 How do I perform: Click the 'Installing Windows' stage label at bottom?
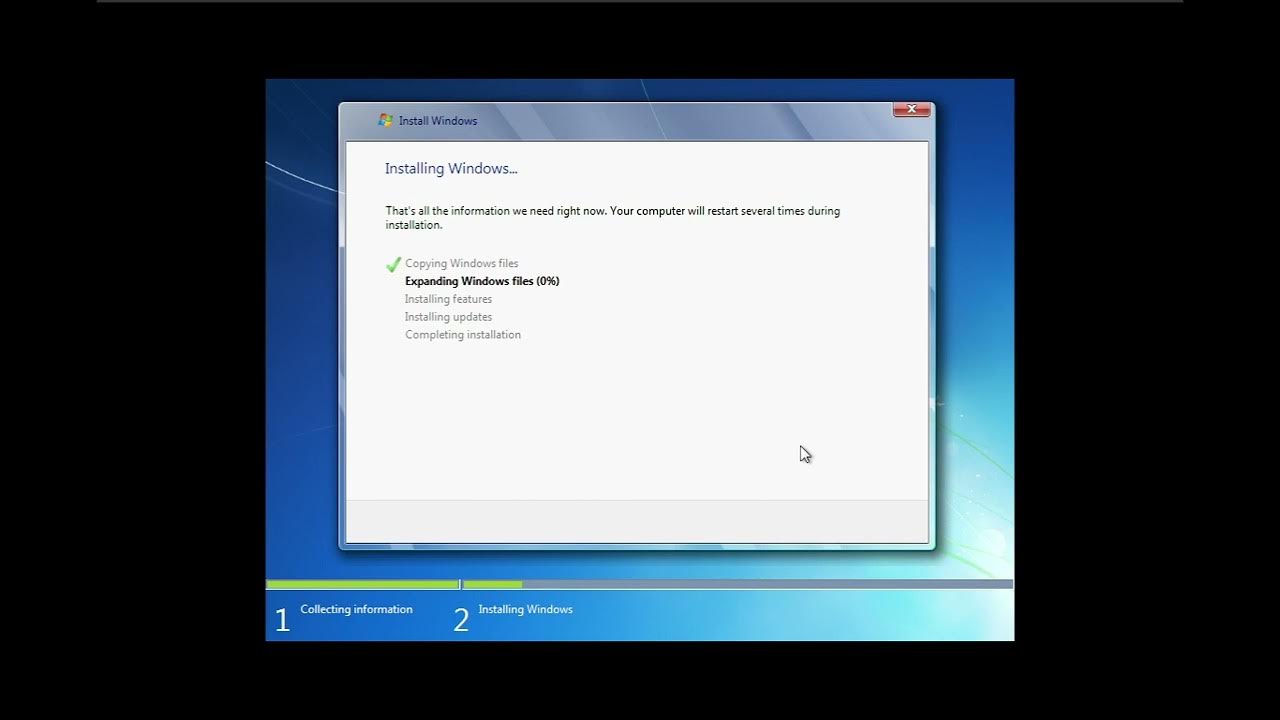click(525, 609)
